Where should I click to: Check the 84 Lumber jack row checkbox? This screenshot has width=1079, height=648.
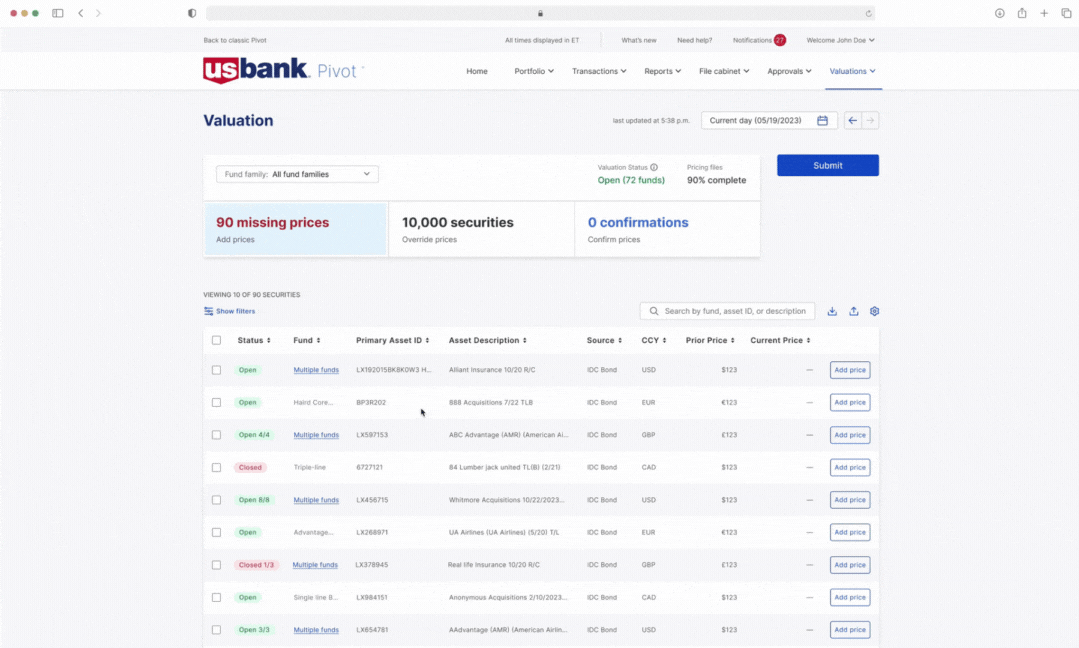216,467
